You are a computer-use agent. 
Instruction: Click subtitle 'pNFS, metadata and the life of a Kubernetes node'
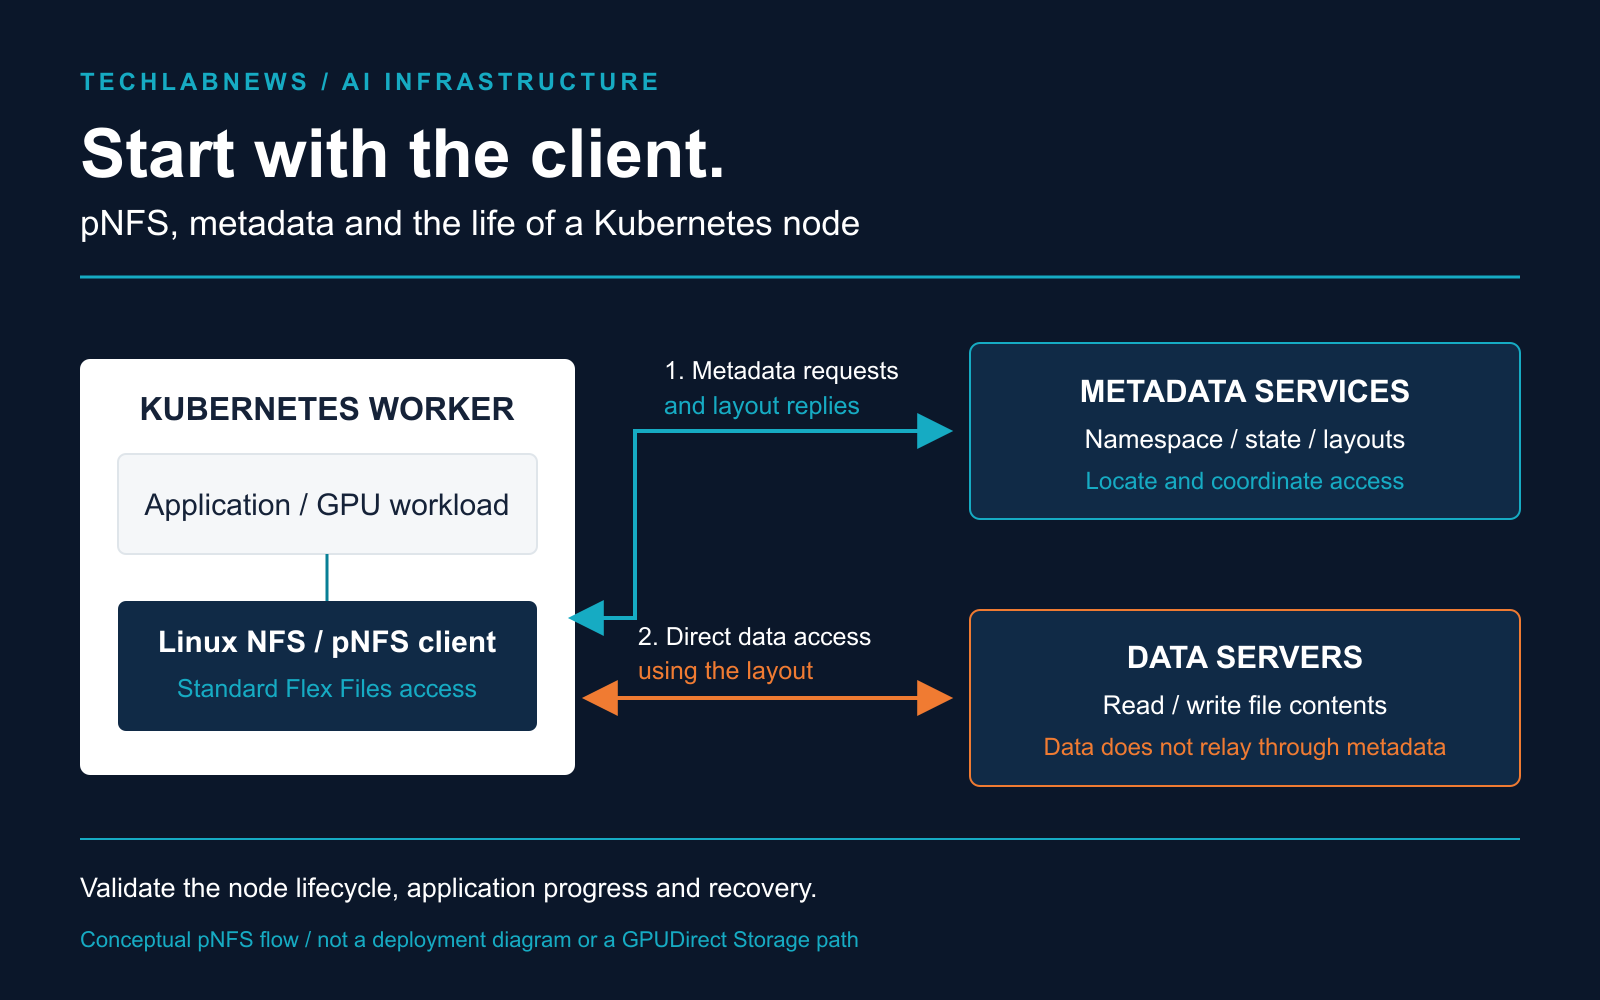470,223
